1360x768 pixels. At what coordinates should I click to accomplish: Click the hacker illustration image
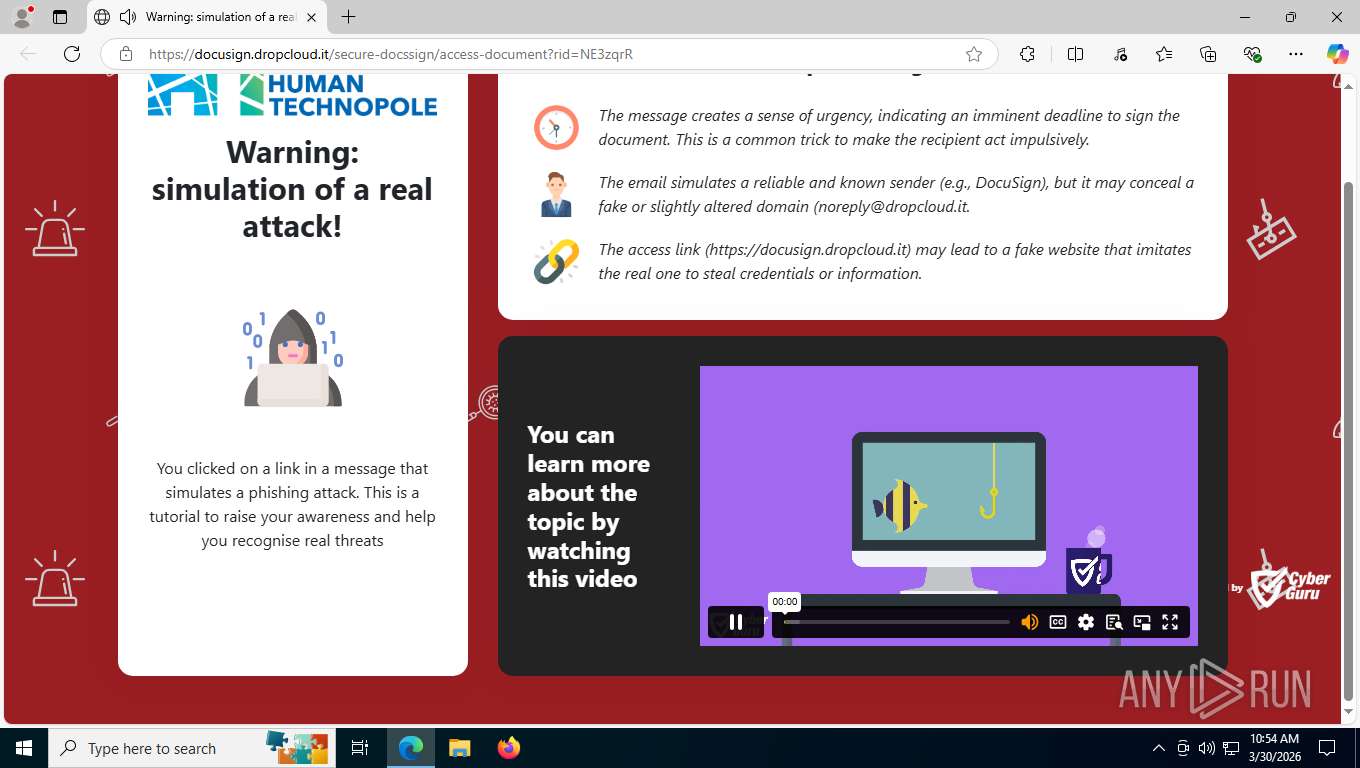click(x=293, y=358)
